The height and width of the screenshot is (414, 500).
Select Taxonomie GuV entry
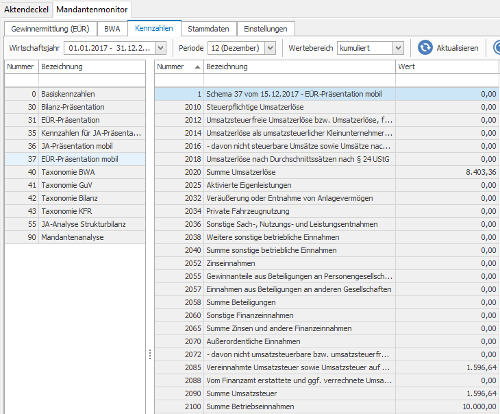click(75, 185)
